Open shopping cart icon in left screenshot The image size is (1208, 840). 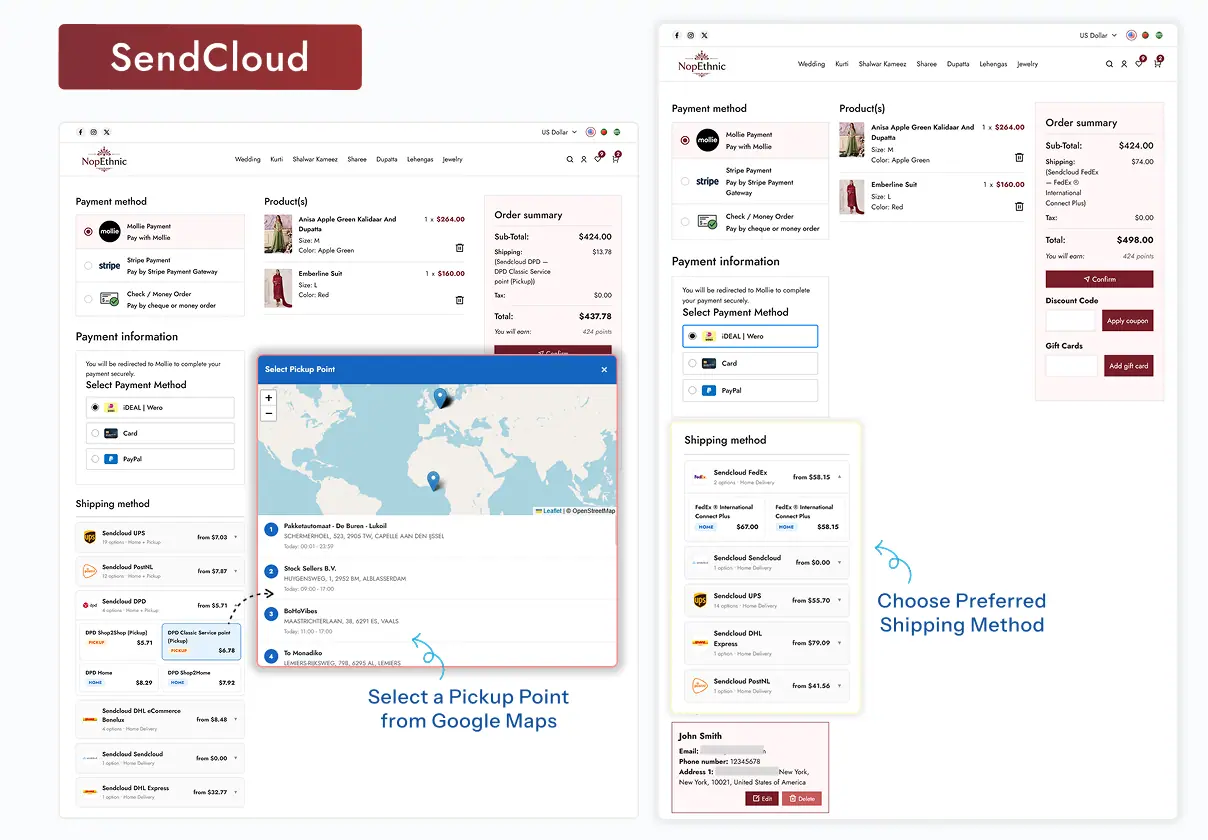coord(615,159)
